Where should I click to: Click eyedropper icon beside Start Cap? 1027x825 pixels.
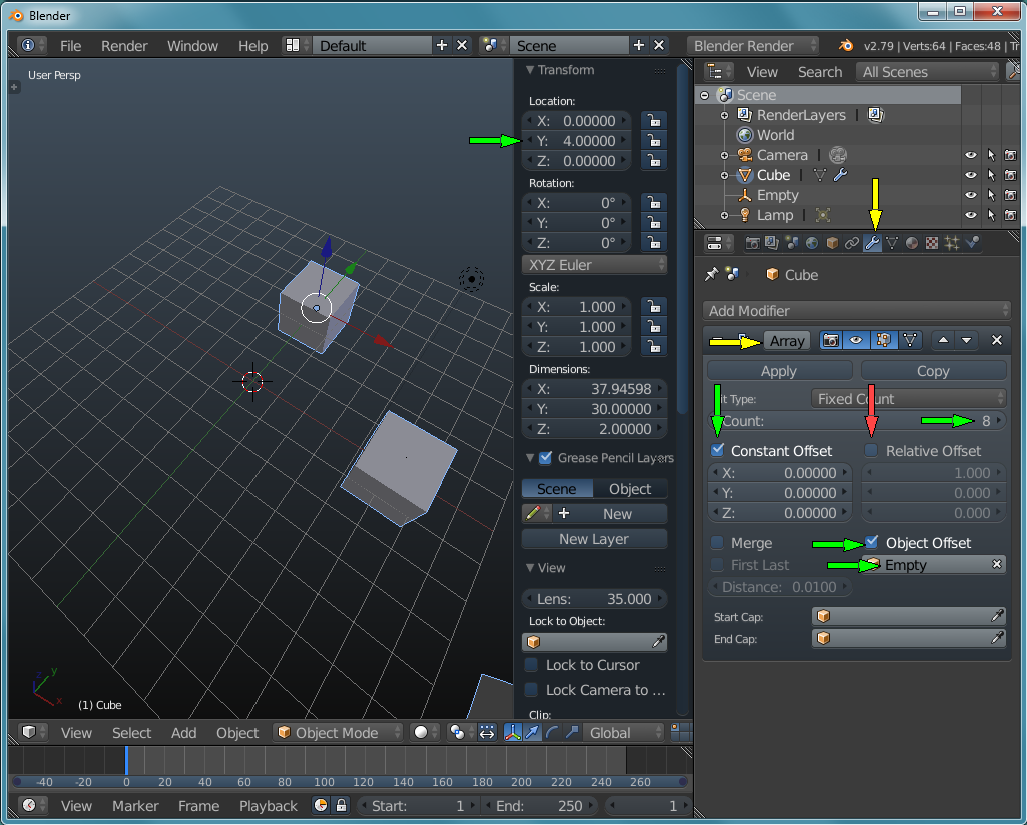(997, 616)
